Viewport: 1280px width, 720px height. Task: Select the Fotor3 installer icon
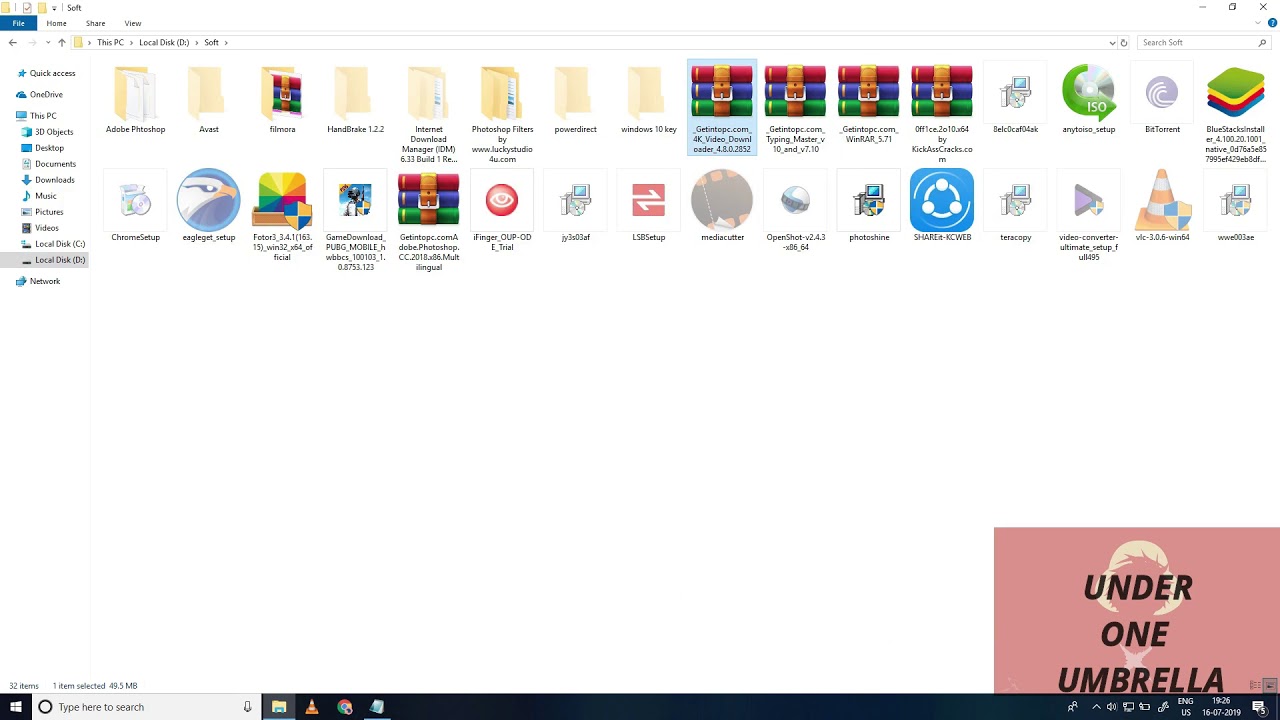click(x=282, y=200)
